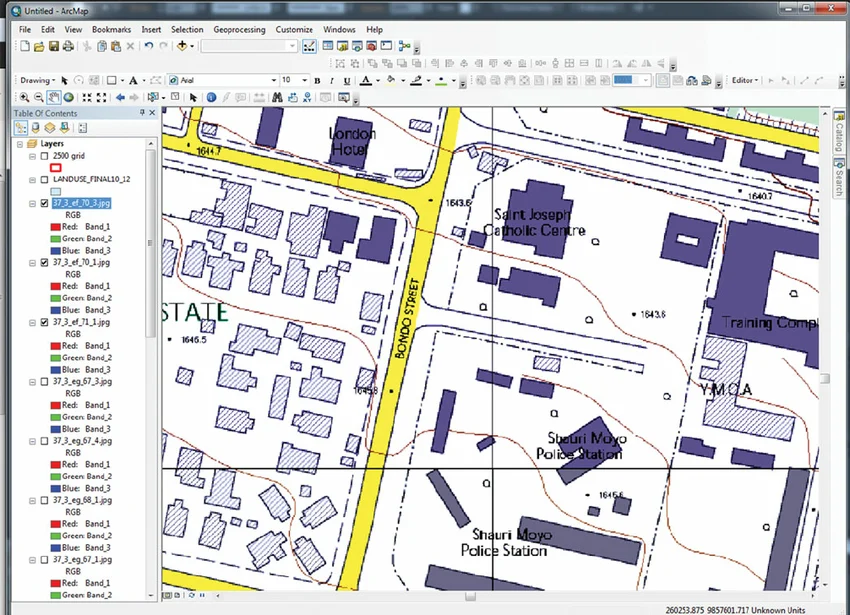Collapse the Layers data frame node
Viewport: 850px width, 615px height.
point(20,144)
